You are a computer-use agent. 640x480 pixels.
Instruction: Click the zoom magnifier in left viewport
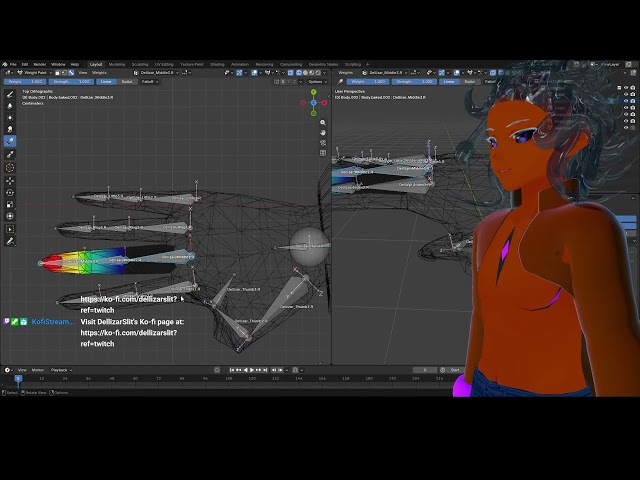point(323,122)
